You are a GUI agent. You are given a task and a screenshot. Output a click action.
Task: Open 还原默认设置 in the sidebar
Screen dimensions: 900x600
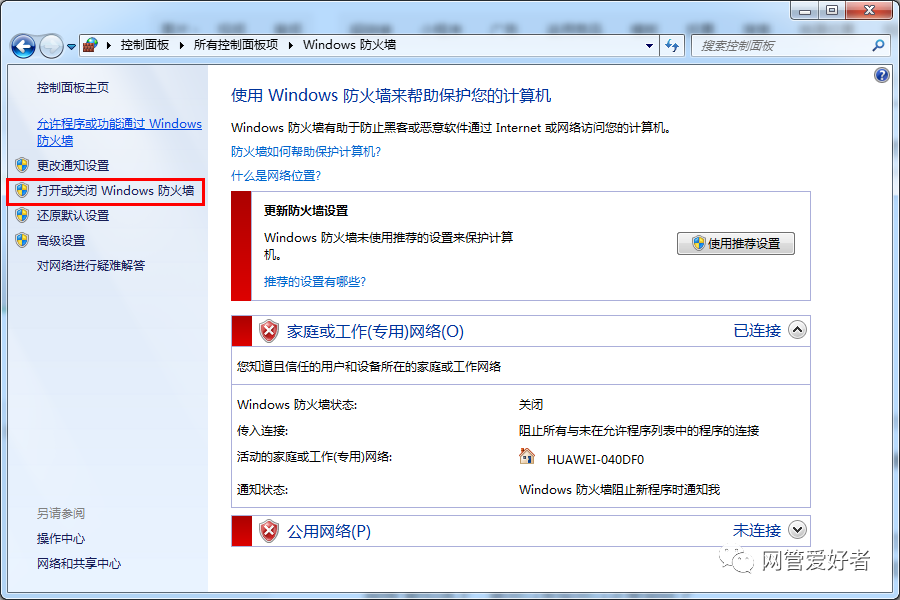73,215
